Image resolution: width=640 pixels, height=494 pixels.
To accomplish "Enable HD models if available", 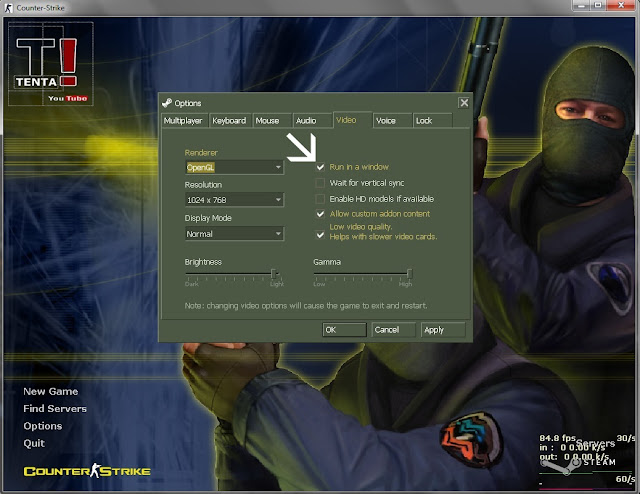I will pos(320,199).
